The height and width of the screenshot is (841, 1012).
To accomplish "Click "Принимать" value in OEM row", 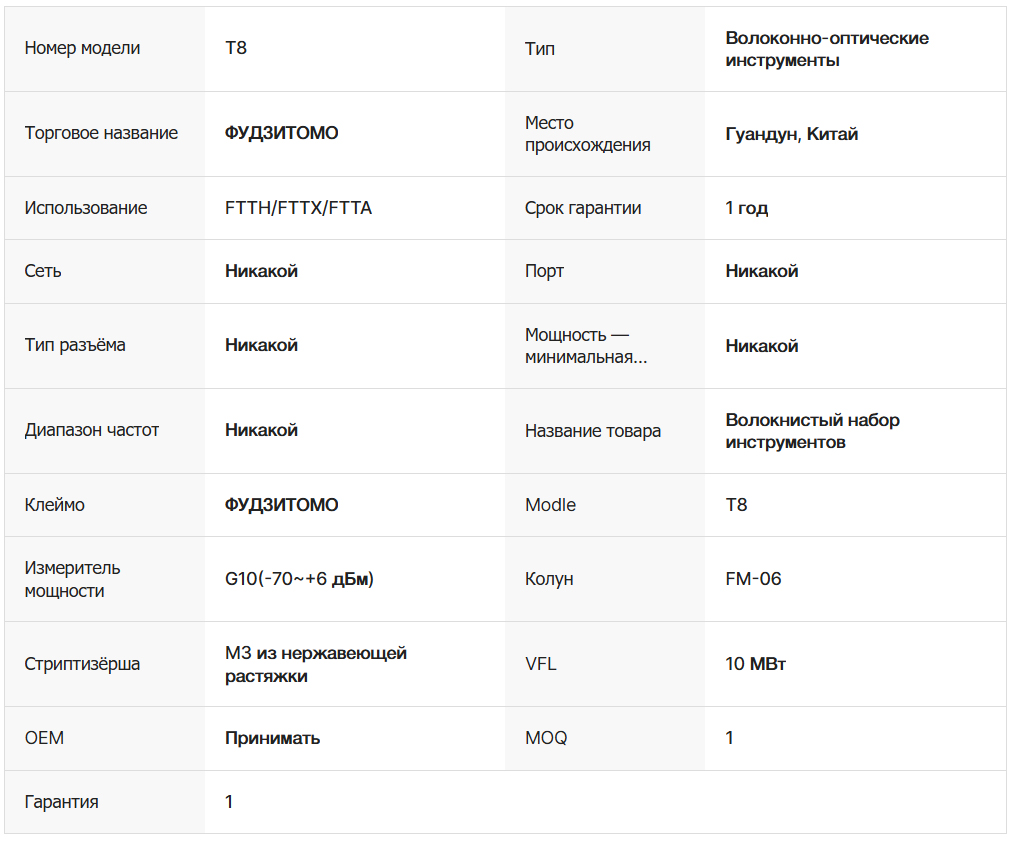I will (272, 738).
